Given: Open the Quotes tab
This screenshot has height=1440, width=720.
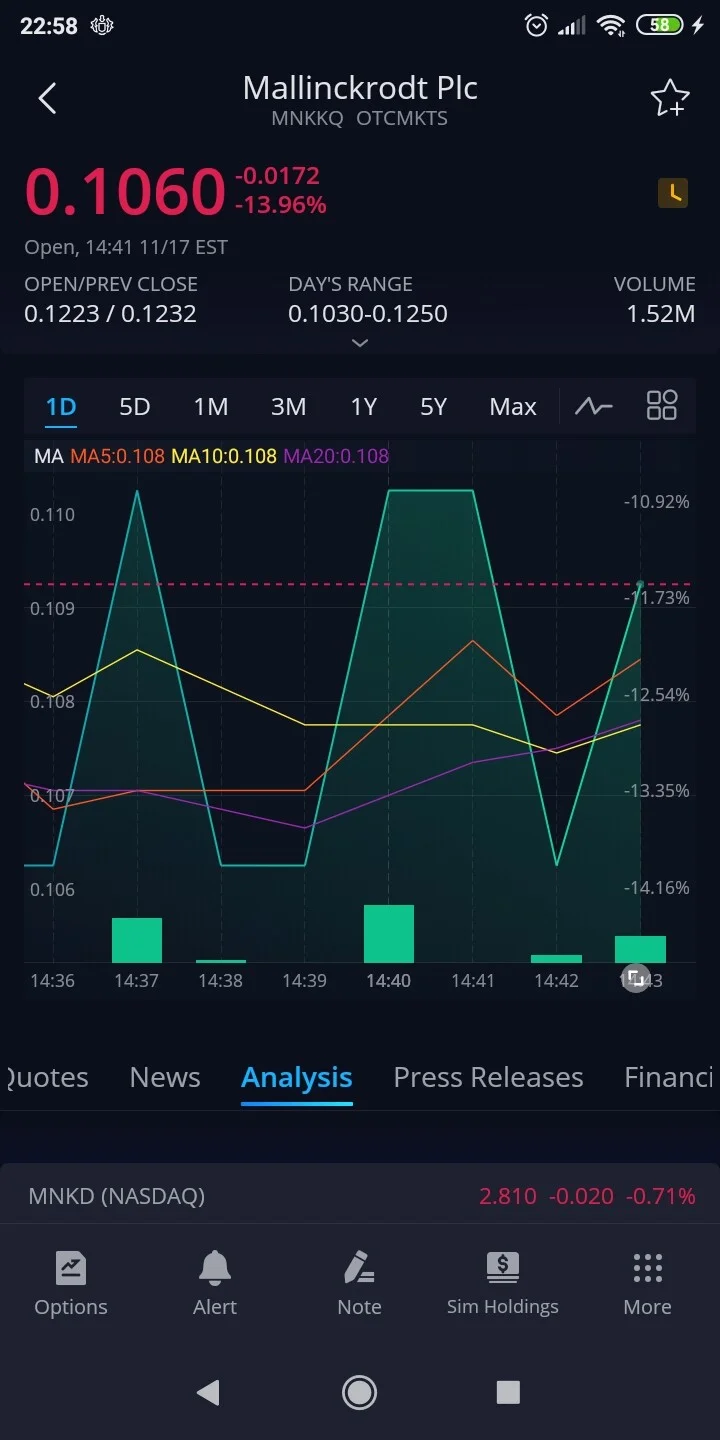Looking at the screenshot, I should click(46, 1077).
